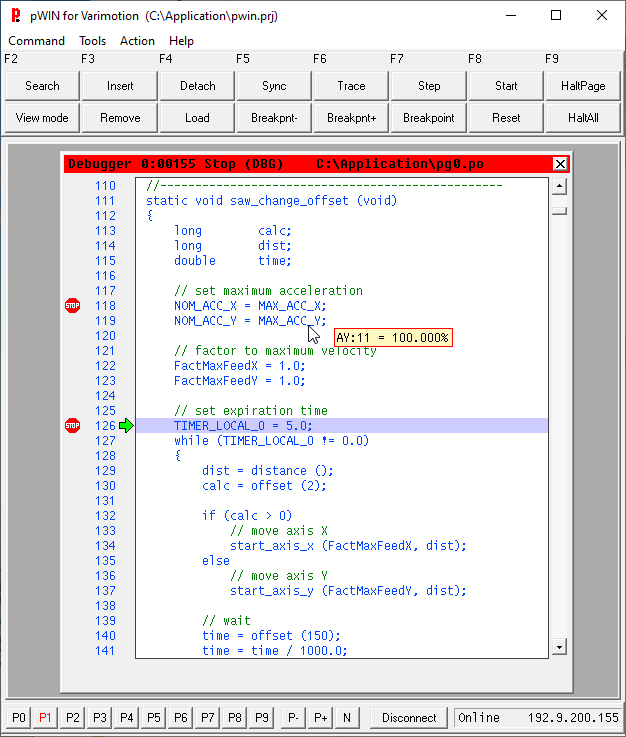Click the breakpoint stop icon at line 126
Viewport: 626px width, 737px height.
tap(72, 426)
